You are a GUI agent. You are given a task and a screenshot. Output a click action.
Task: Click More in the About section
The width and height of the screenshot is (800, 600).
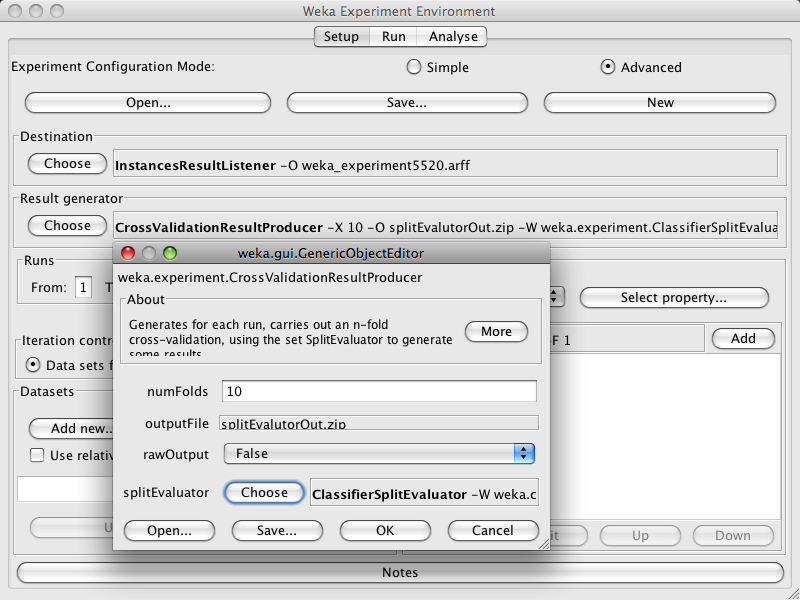496,332
